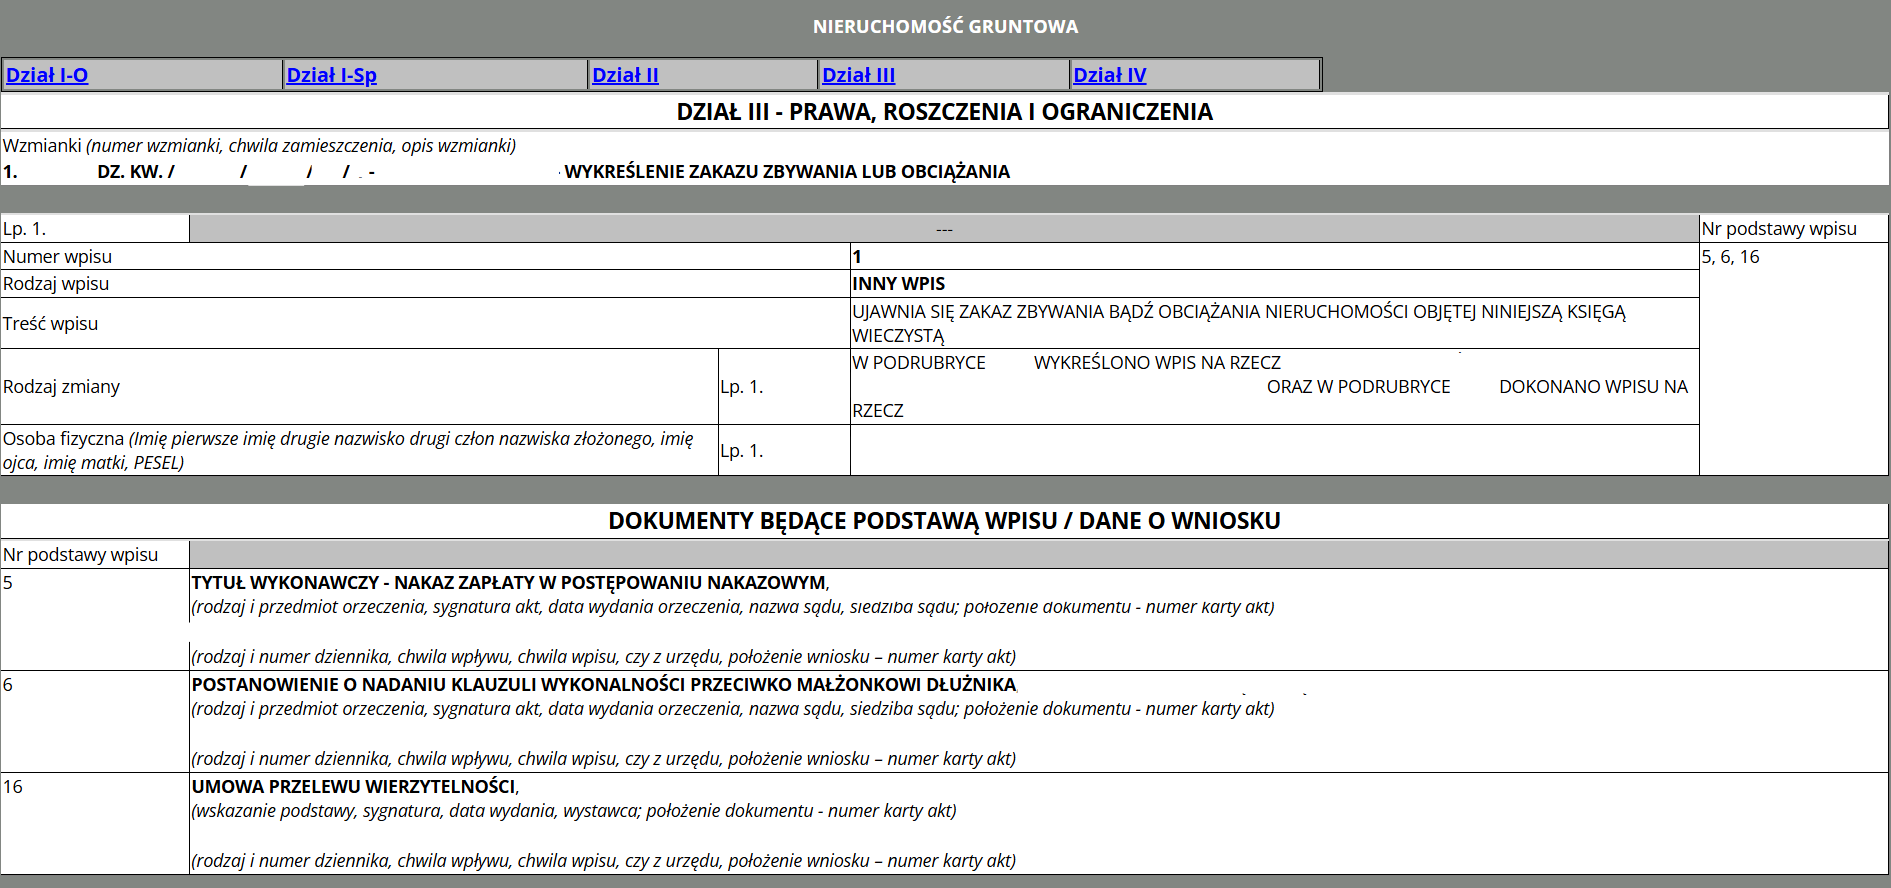Select the Dział III tab

(858, 75)
